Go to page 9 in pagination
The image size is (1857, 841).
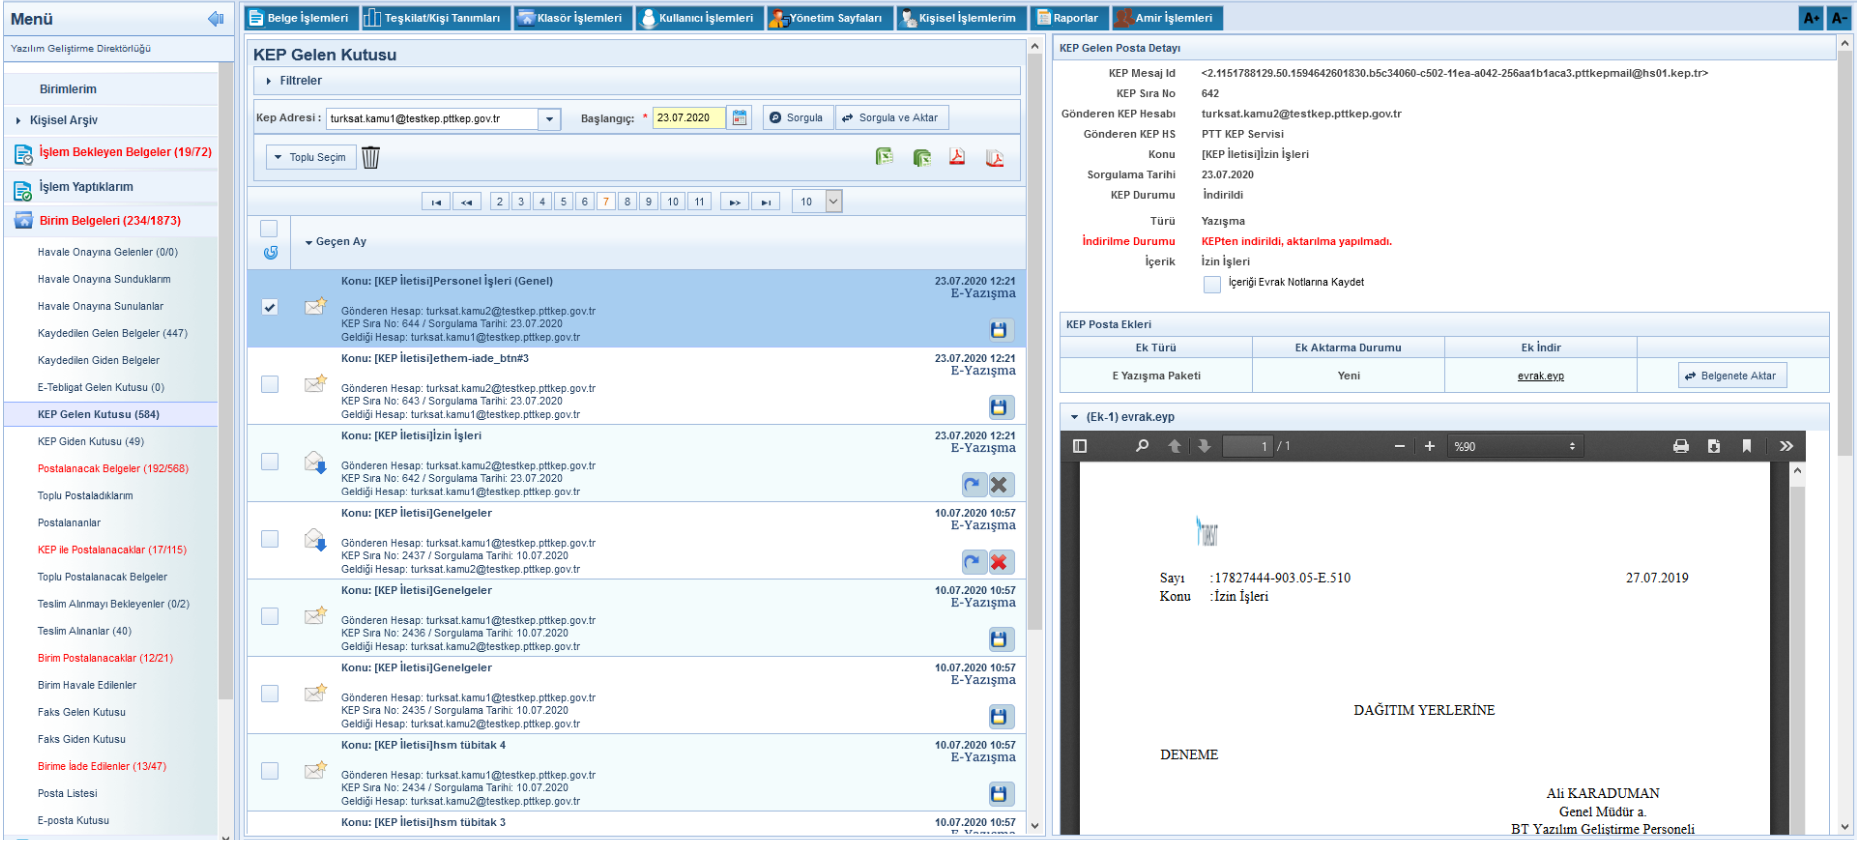pyautogui.click(x=648, y=202)
